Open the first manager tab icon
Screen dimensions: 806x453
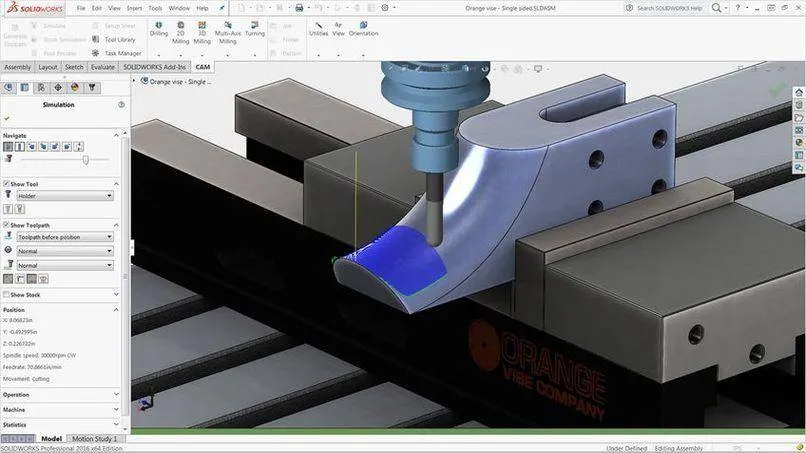tap(8, 88)
